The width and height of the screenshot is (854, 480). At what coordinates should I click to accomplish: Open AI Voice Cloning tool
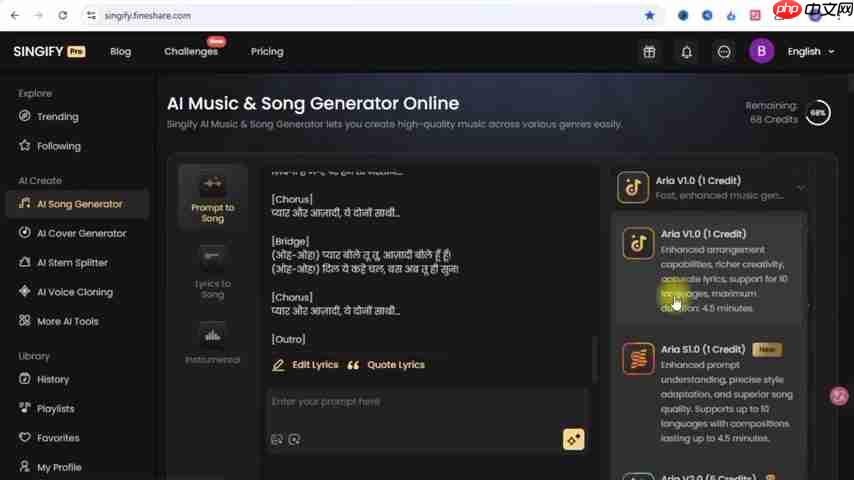tap(66, 292)
